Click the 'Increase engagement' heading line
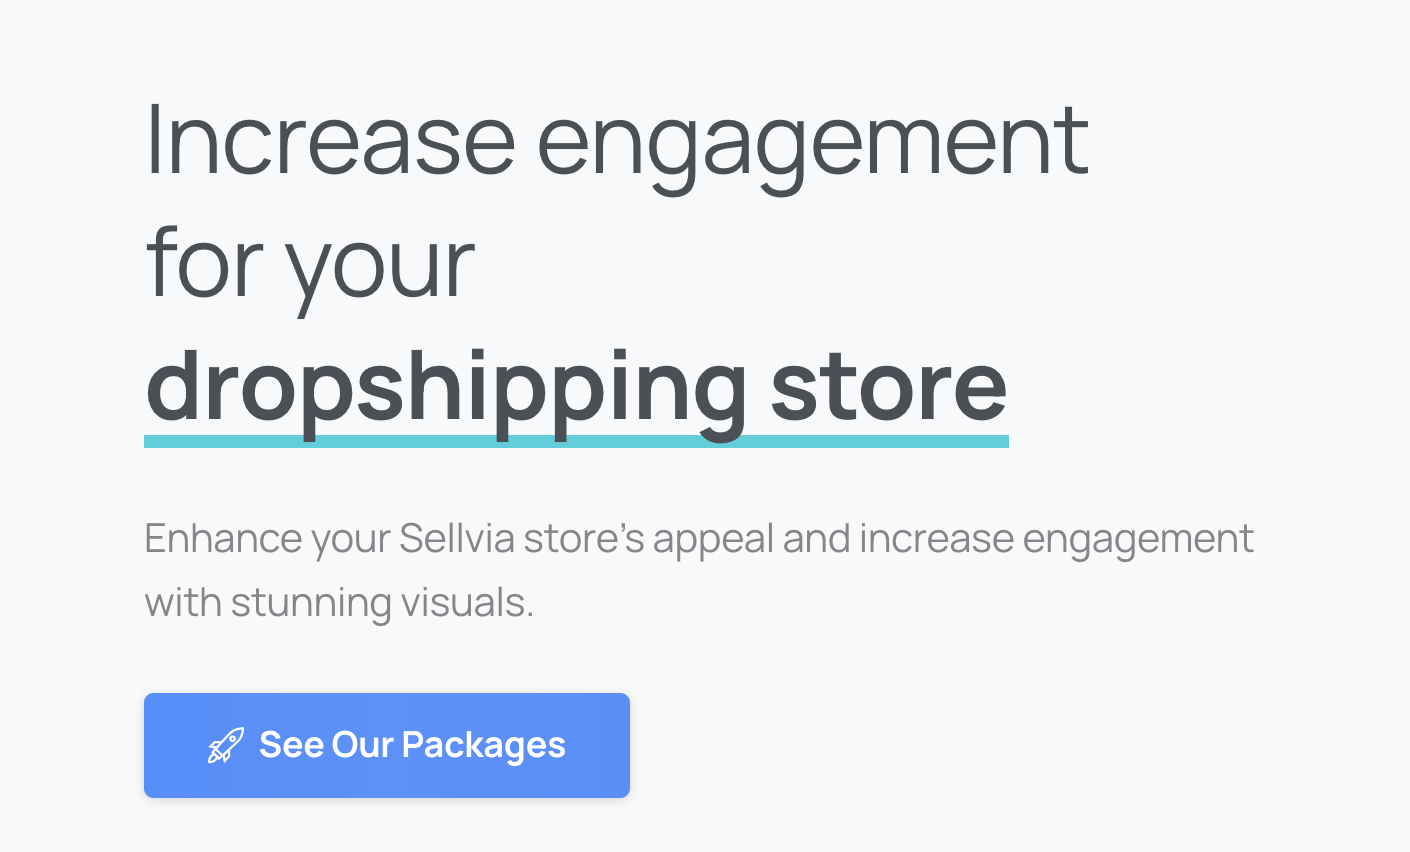This screenshot has width=1410, height=852. 617,142
